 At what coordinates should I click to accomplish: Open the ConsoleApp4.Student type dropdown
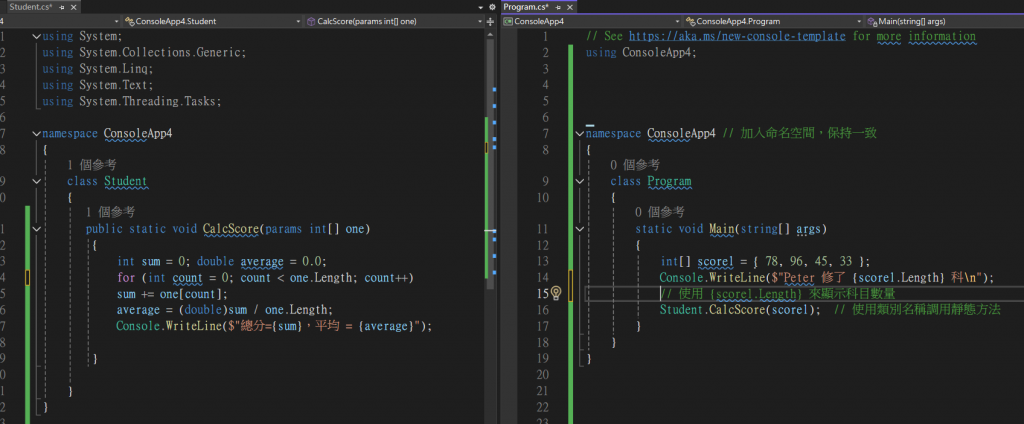(212, 21)
